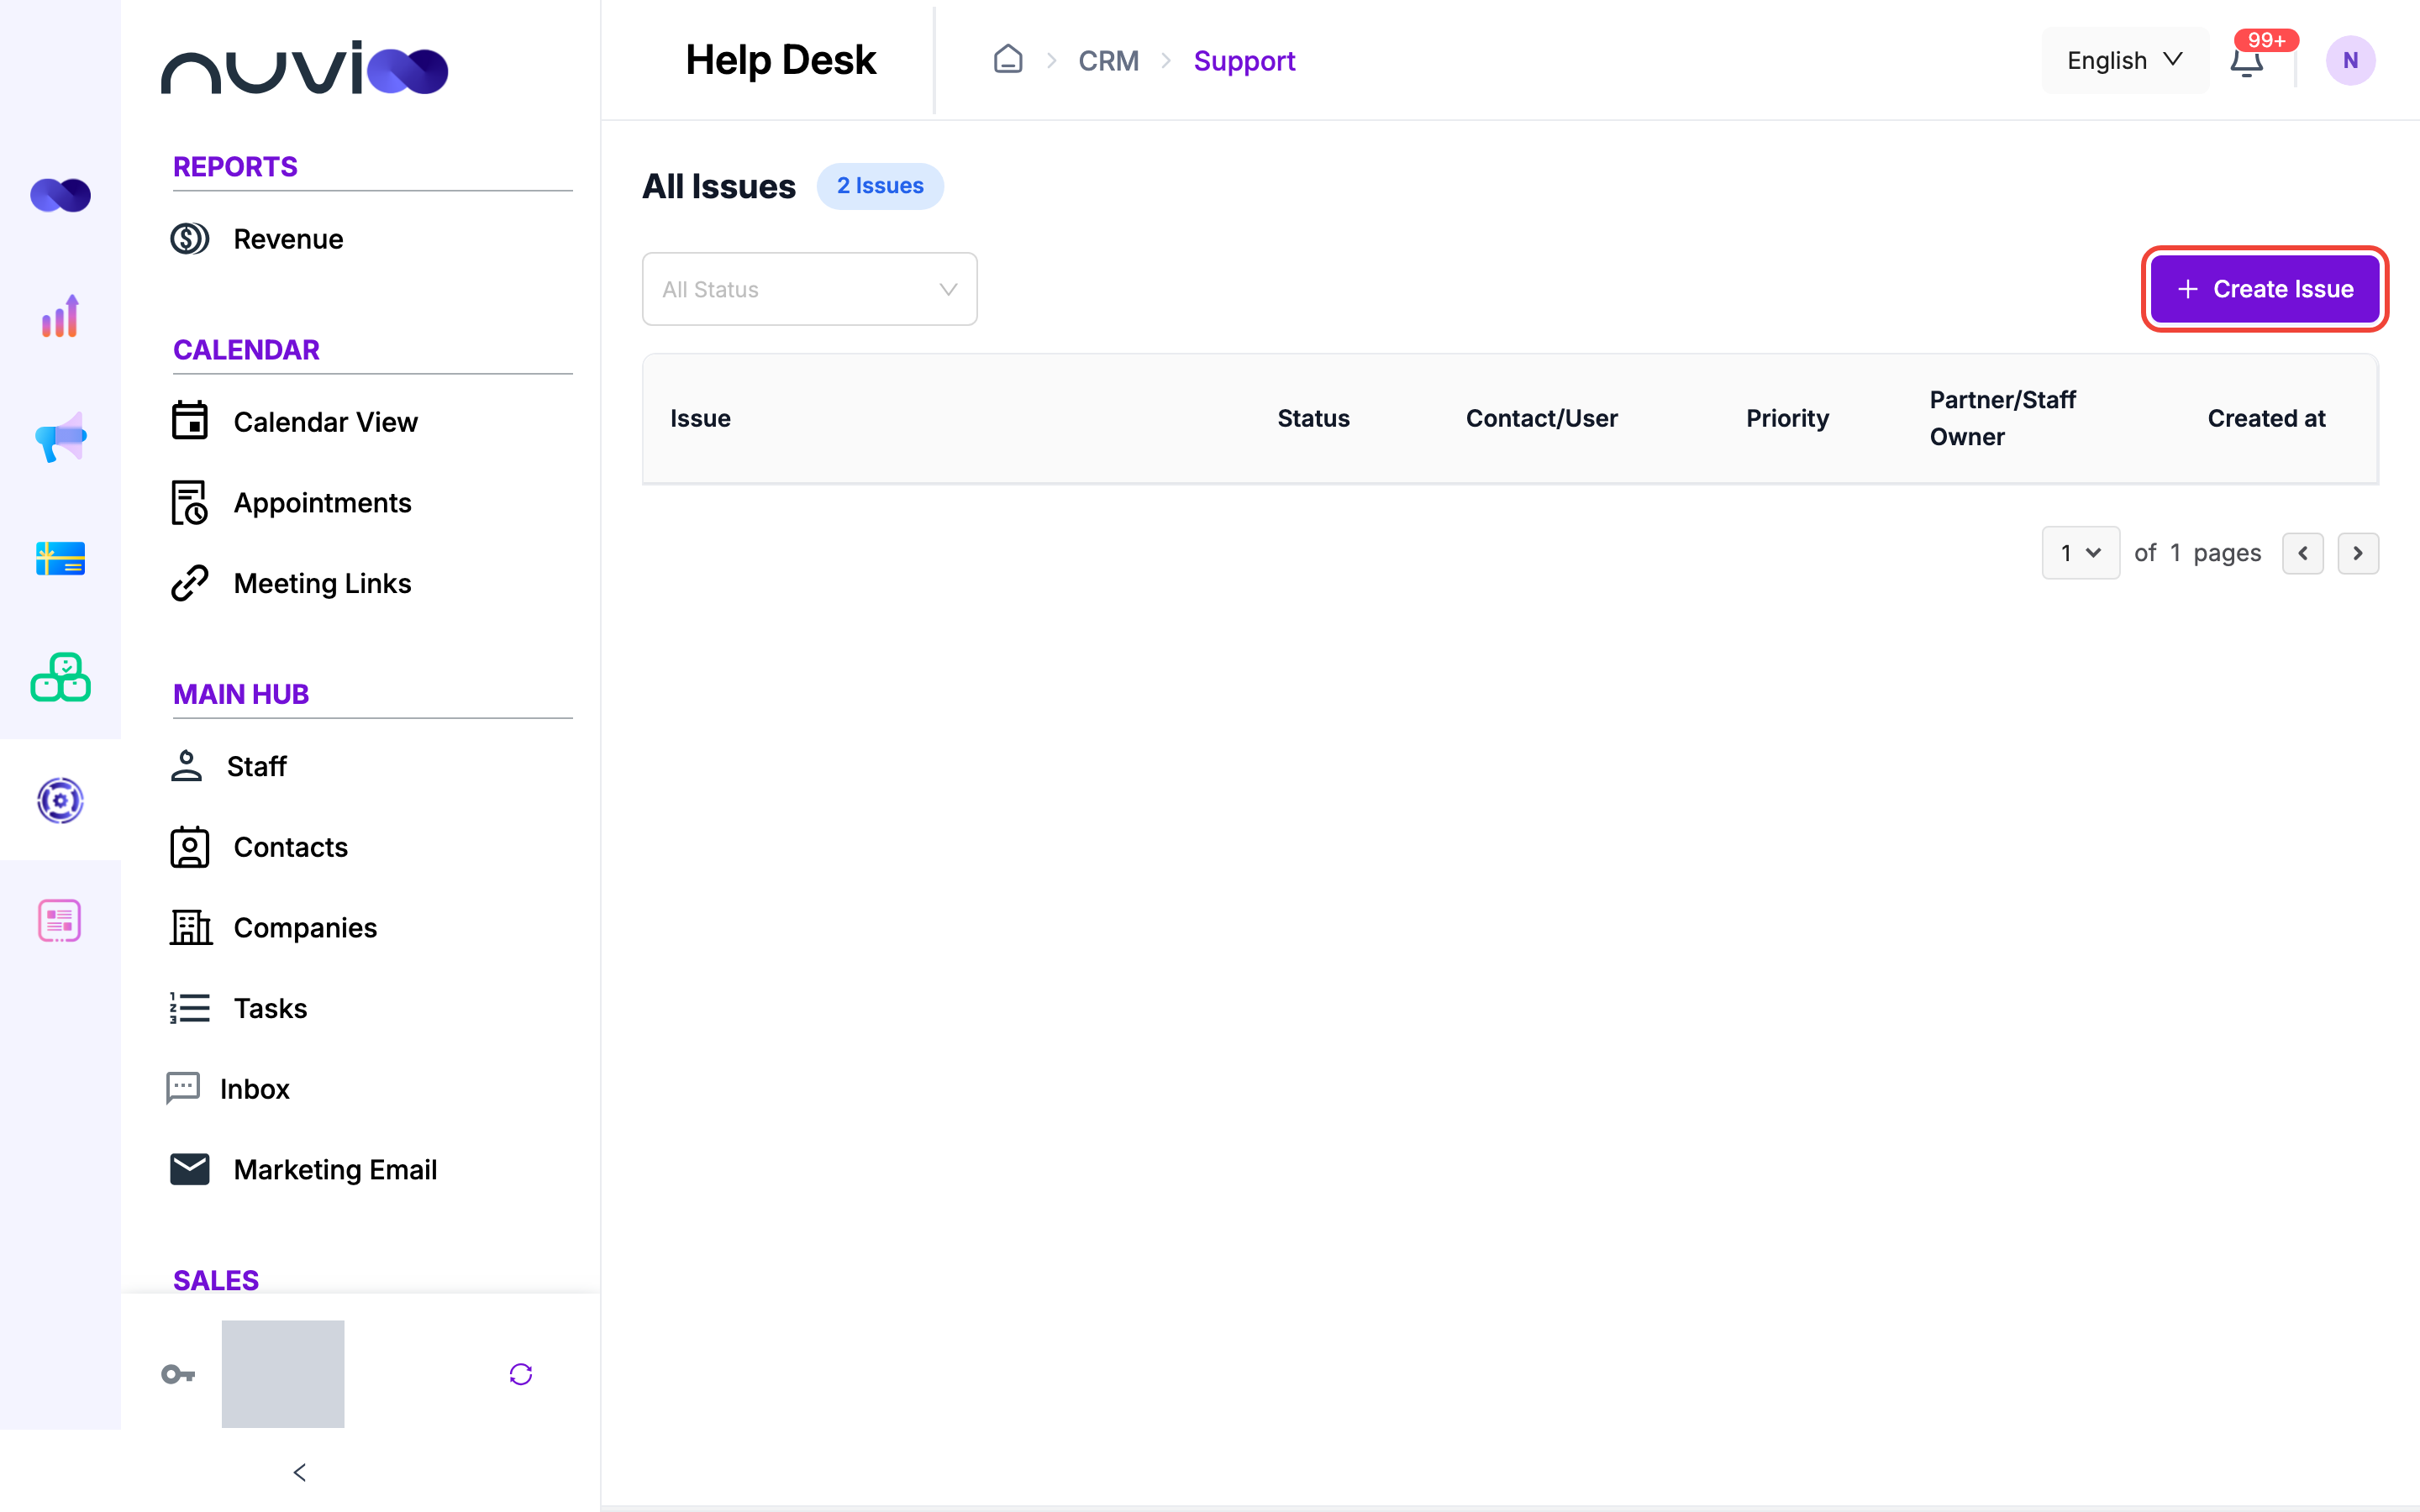Click the refresh sync icon in sidebar footer

point(521,1374)
